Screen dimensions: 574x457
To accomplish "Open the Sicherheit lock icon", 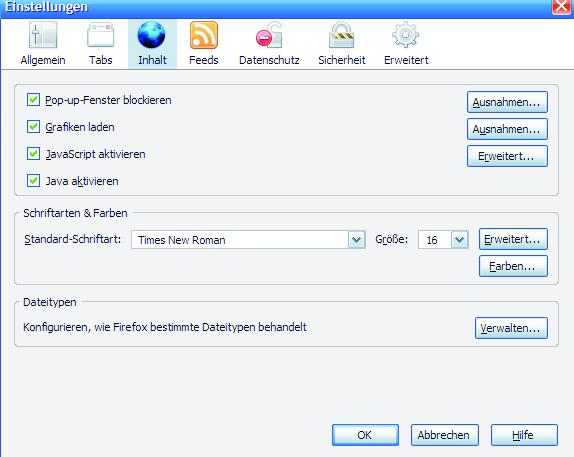I will click(341, 35).
